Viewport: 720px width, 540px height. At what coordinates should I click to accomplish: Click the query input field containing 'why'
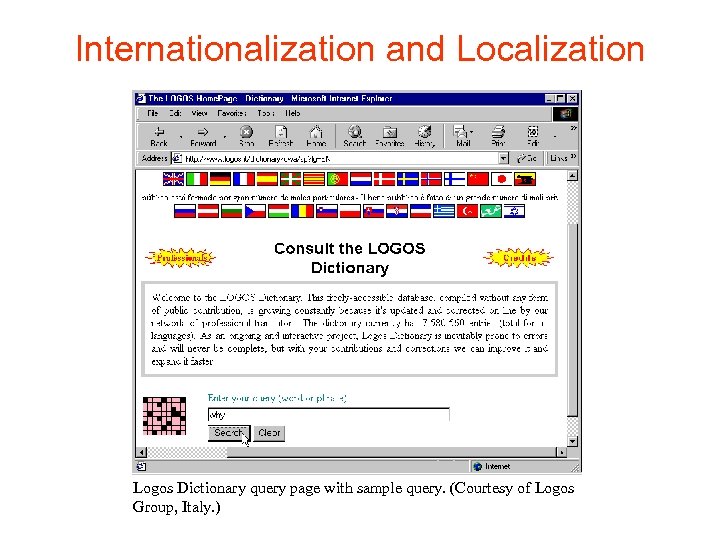[328, 415]
